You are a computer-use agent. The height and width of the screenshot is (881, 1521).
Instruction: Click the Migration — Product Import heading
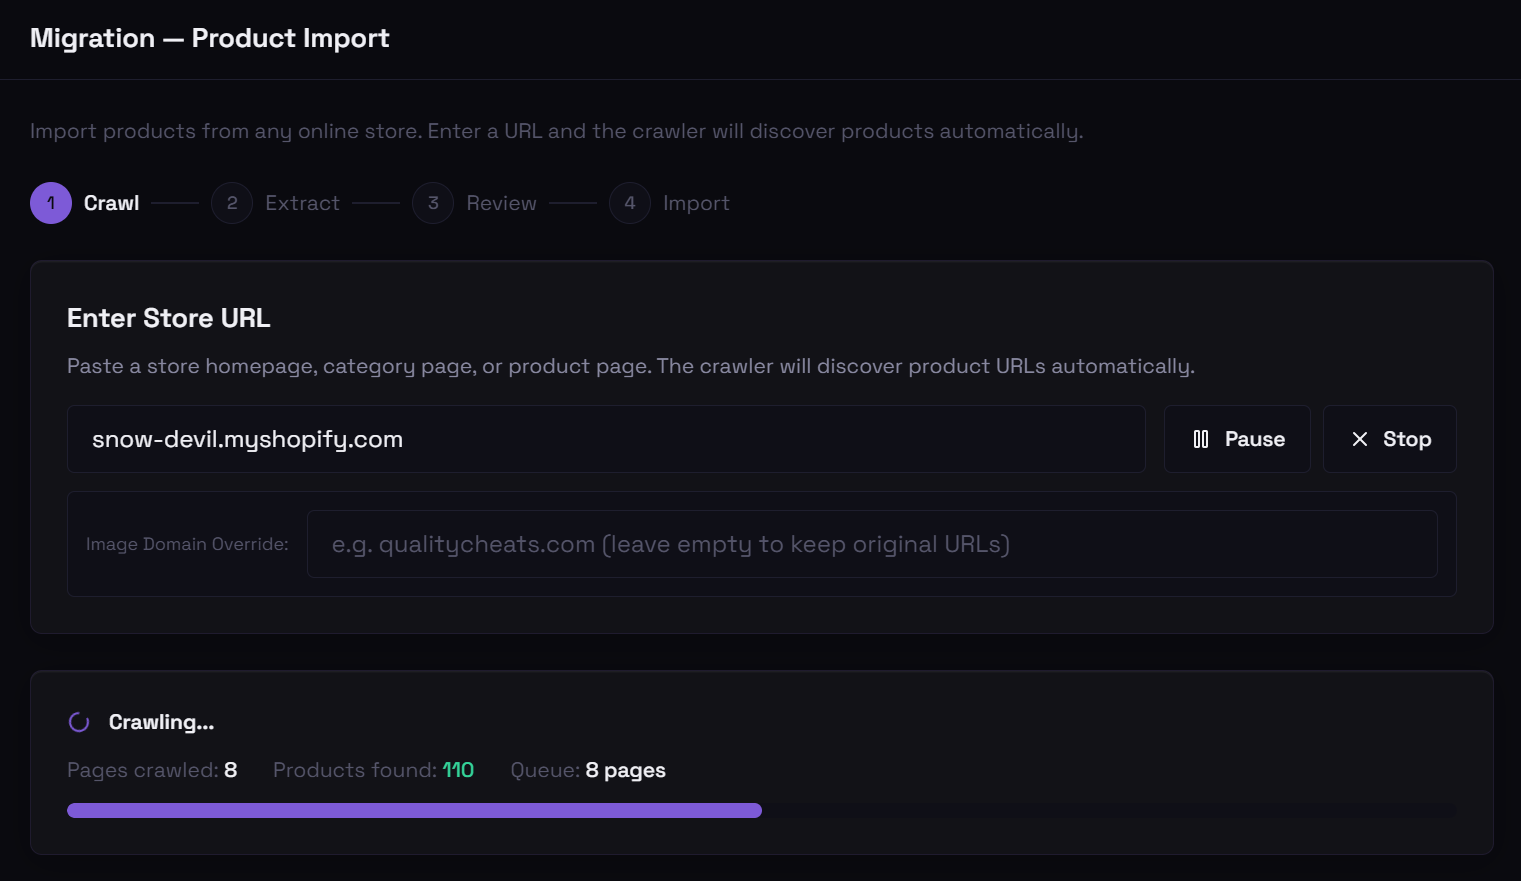pyautogui.click(x=210, y=38)
